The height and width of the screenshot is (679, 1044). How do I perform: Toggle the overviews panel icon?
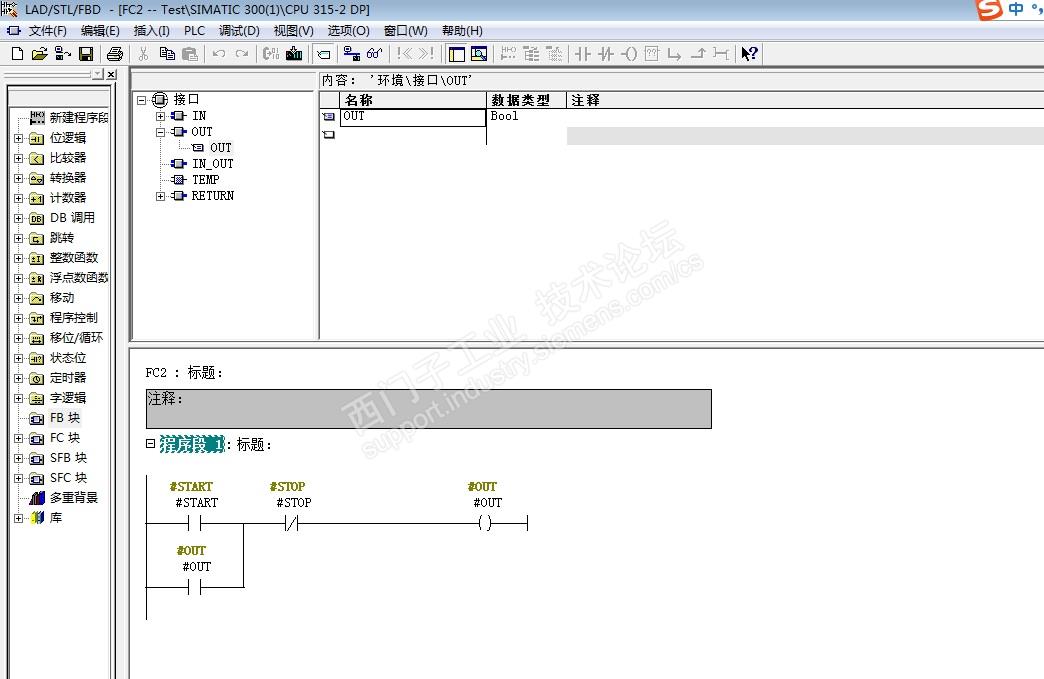pos(457,54)
